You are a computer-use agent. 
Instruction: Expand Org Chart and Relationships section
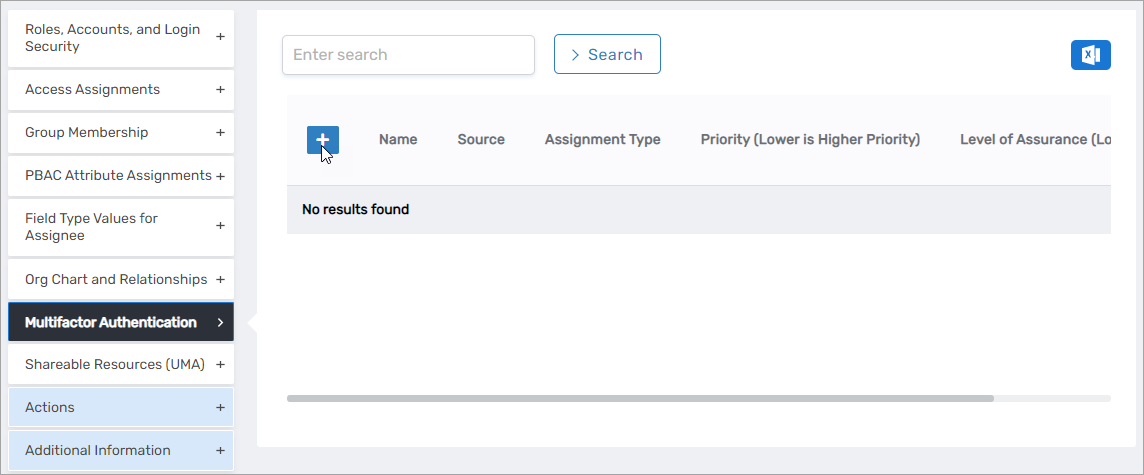tap(120, 280)
